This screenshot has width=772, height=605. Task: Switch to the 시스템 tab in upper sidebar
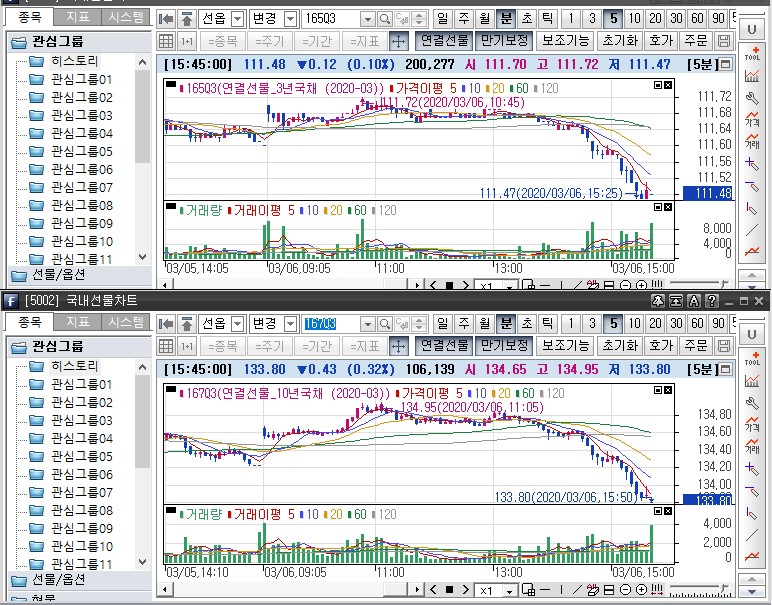(x=127, y=17)
